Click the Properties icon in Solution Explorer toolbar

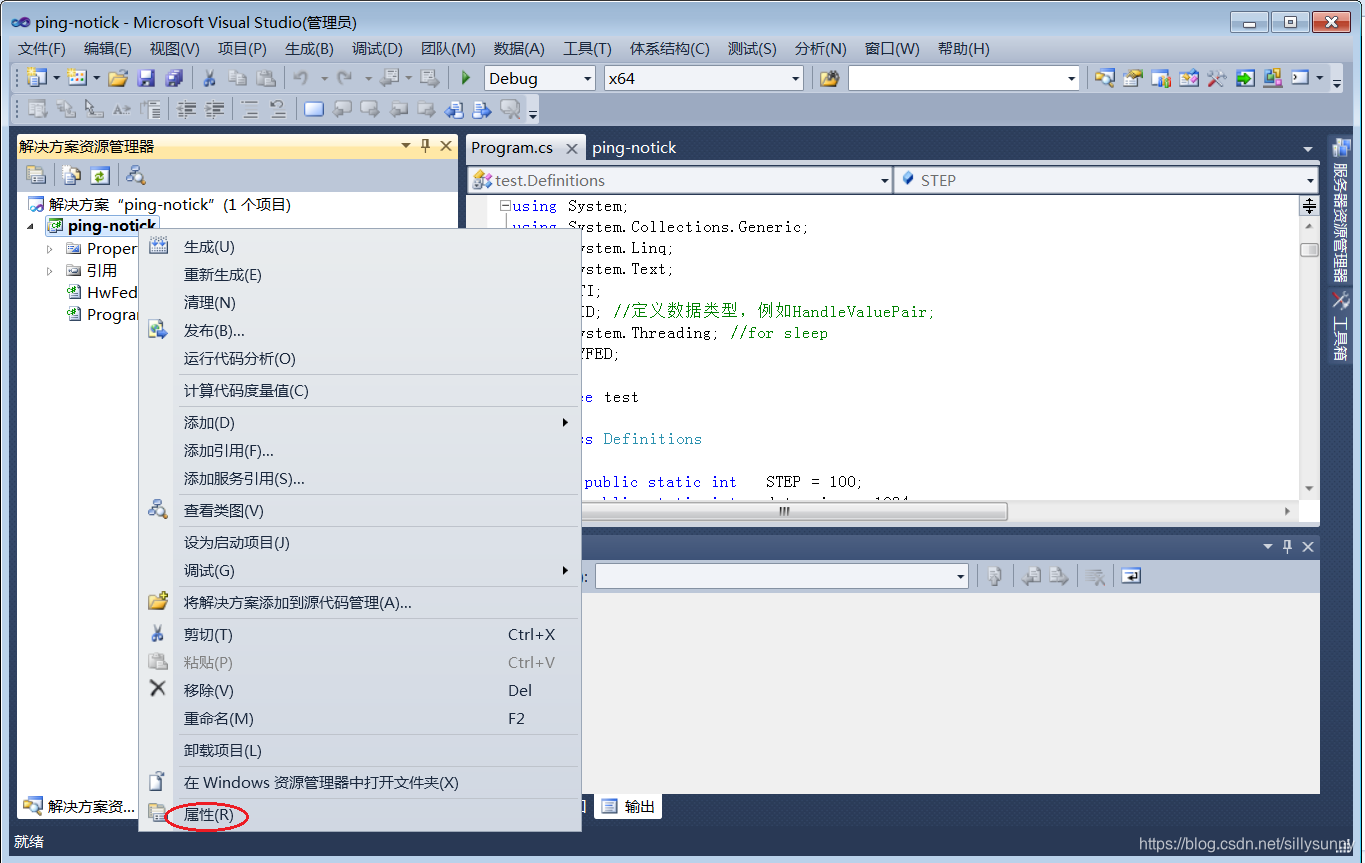pos(36,176)
